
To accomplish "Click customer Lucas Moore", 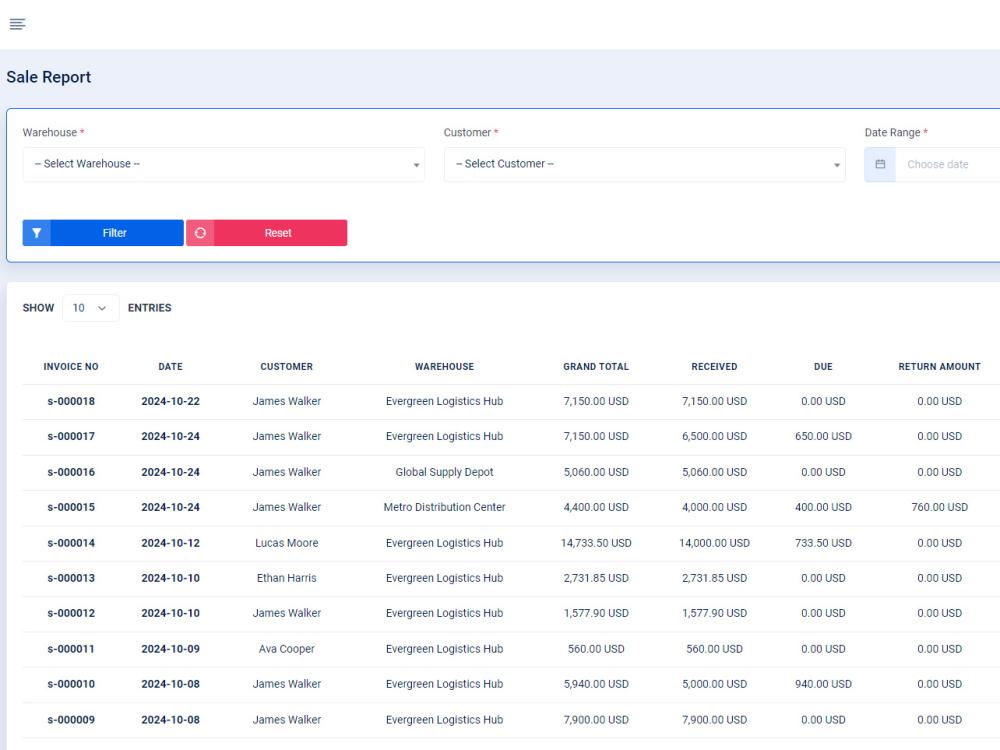I will click(286, 543).
